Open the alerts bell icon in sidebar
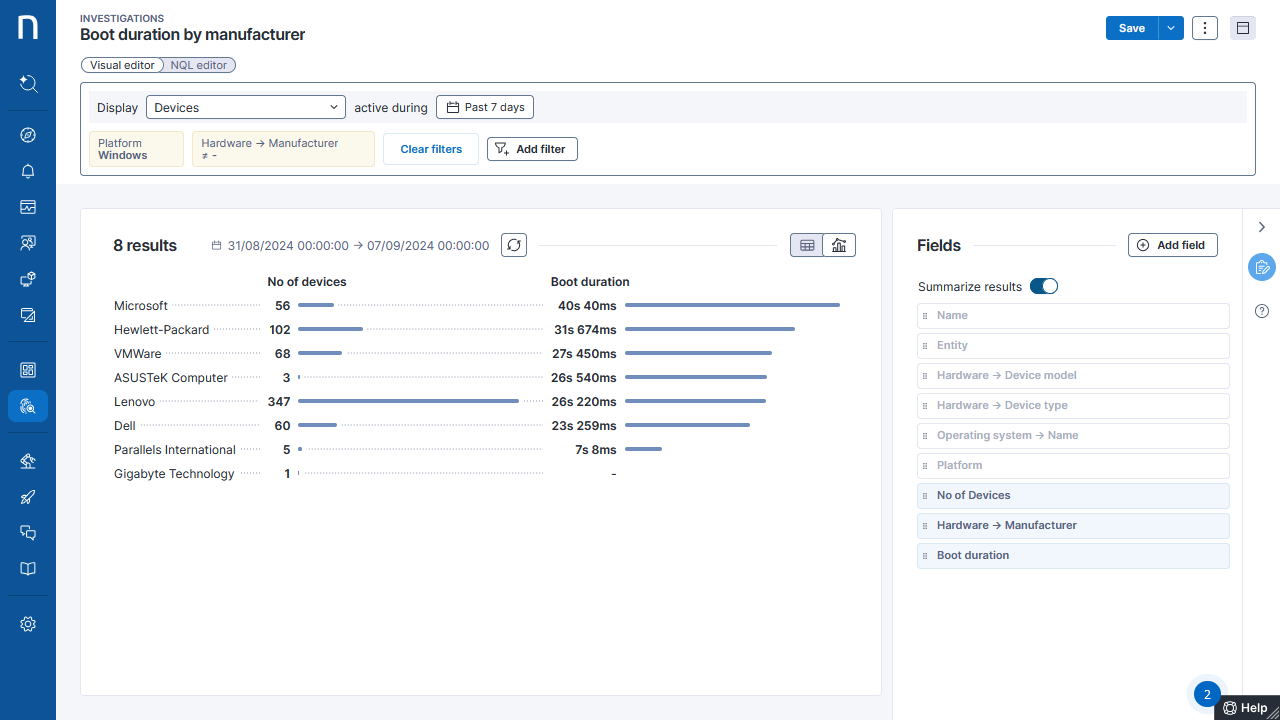1280x720 pixels. 28,171
